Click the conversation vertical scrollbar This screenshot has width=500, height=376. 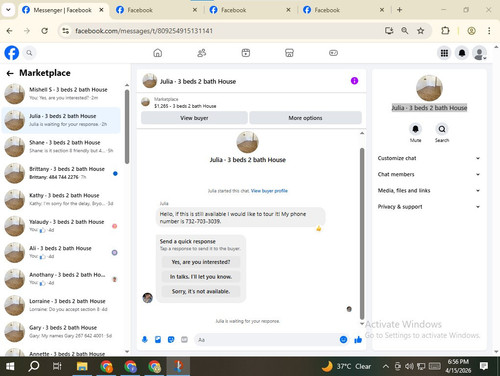362,233
